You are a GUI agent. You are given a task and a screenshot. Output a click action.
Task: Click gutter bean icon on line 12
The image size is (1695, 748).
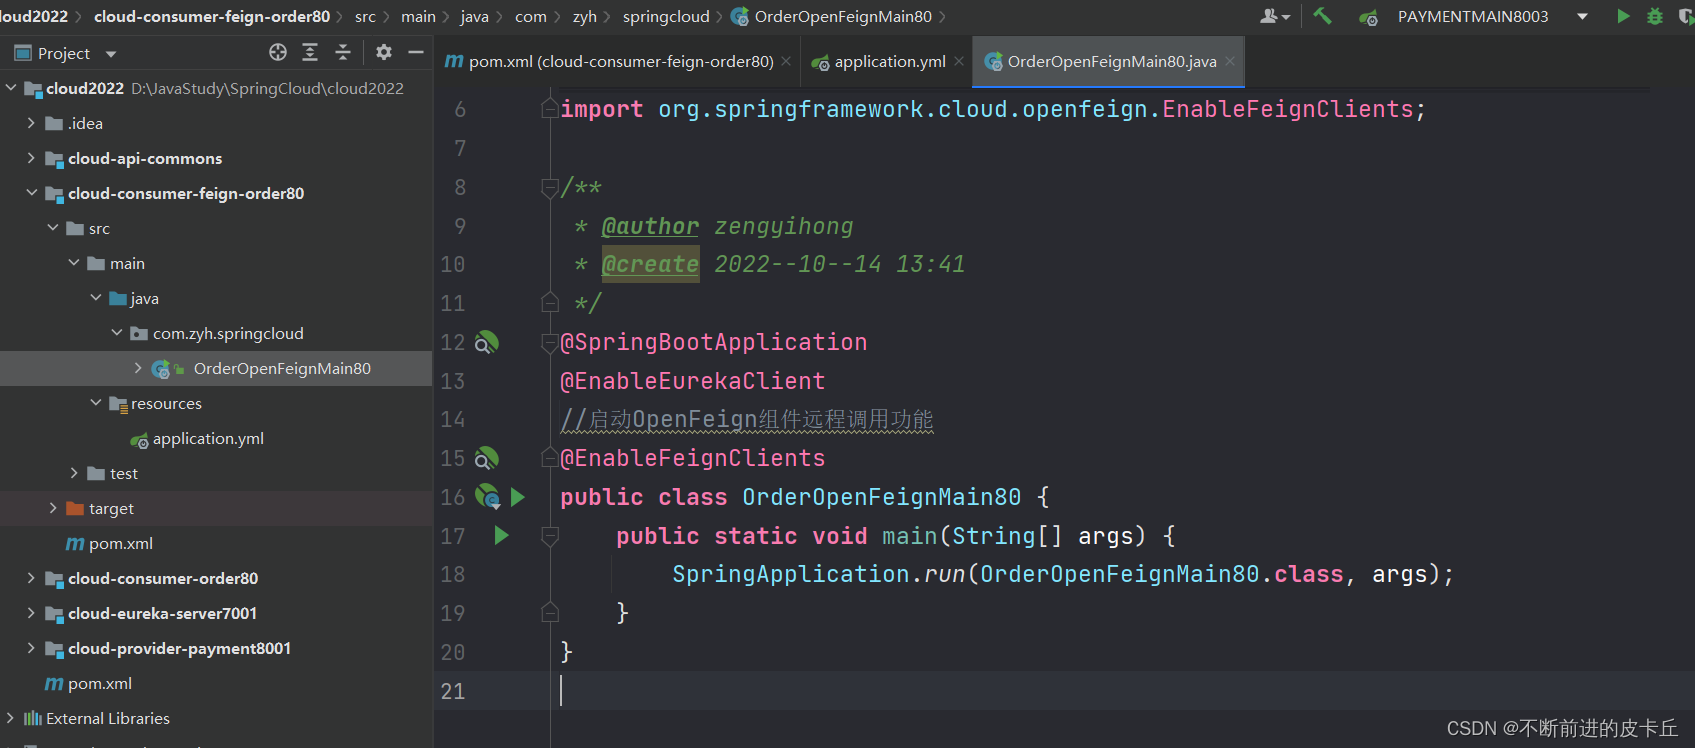pyautogui.click(x=486, y=343)
